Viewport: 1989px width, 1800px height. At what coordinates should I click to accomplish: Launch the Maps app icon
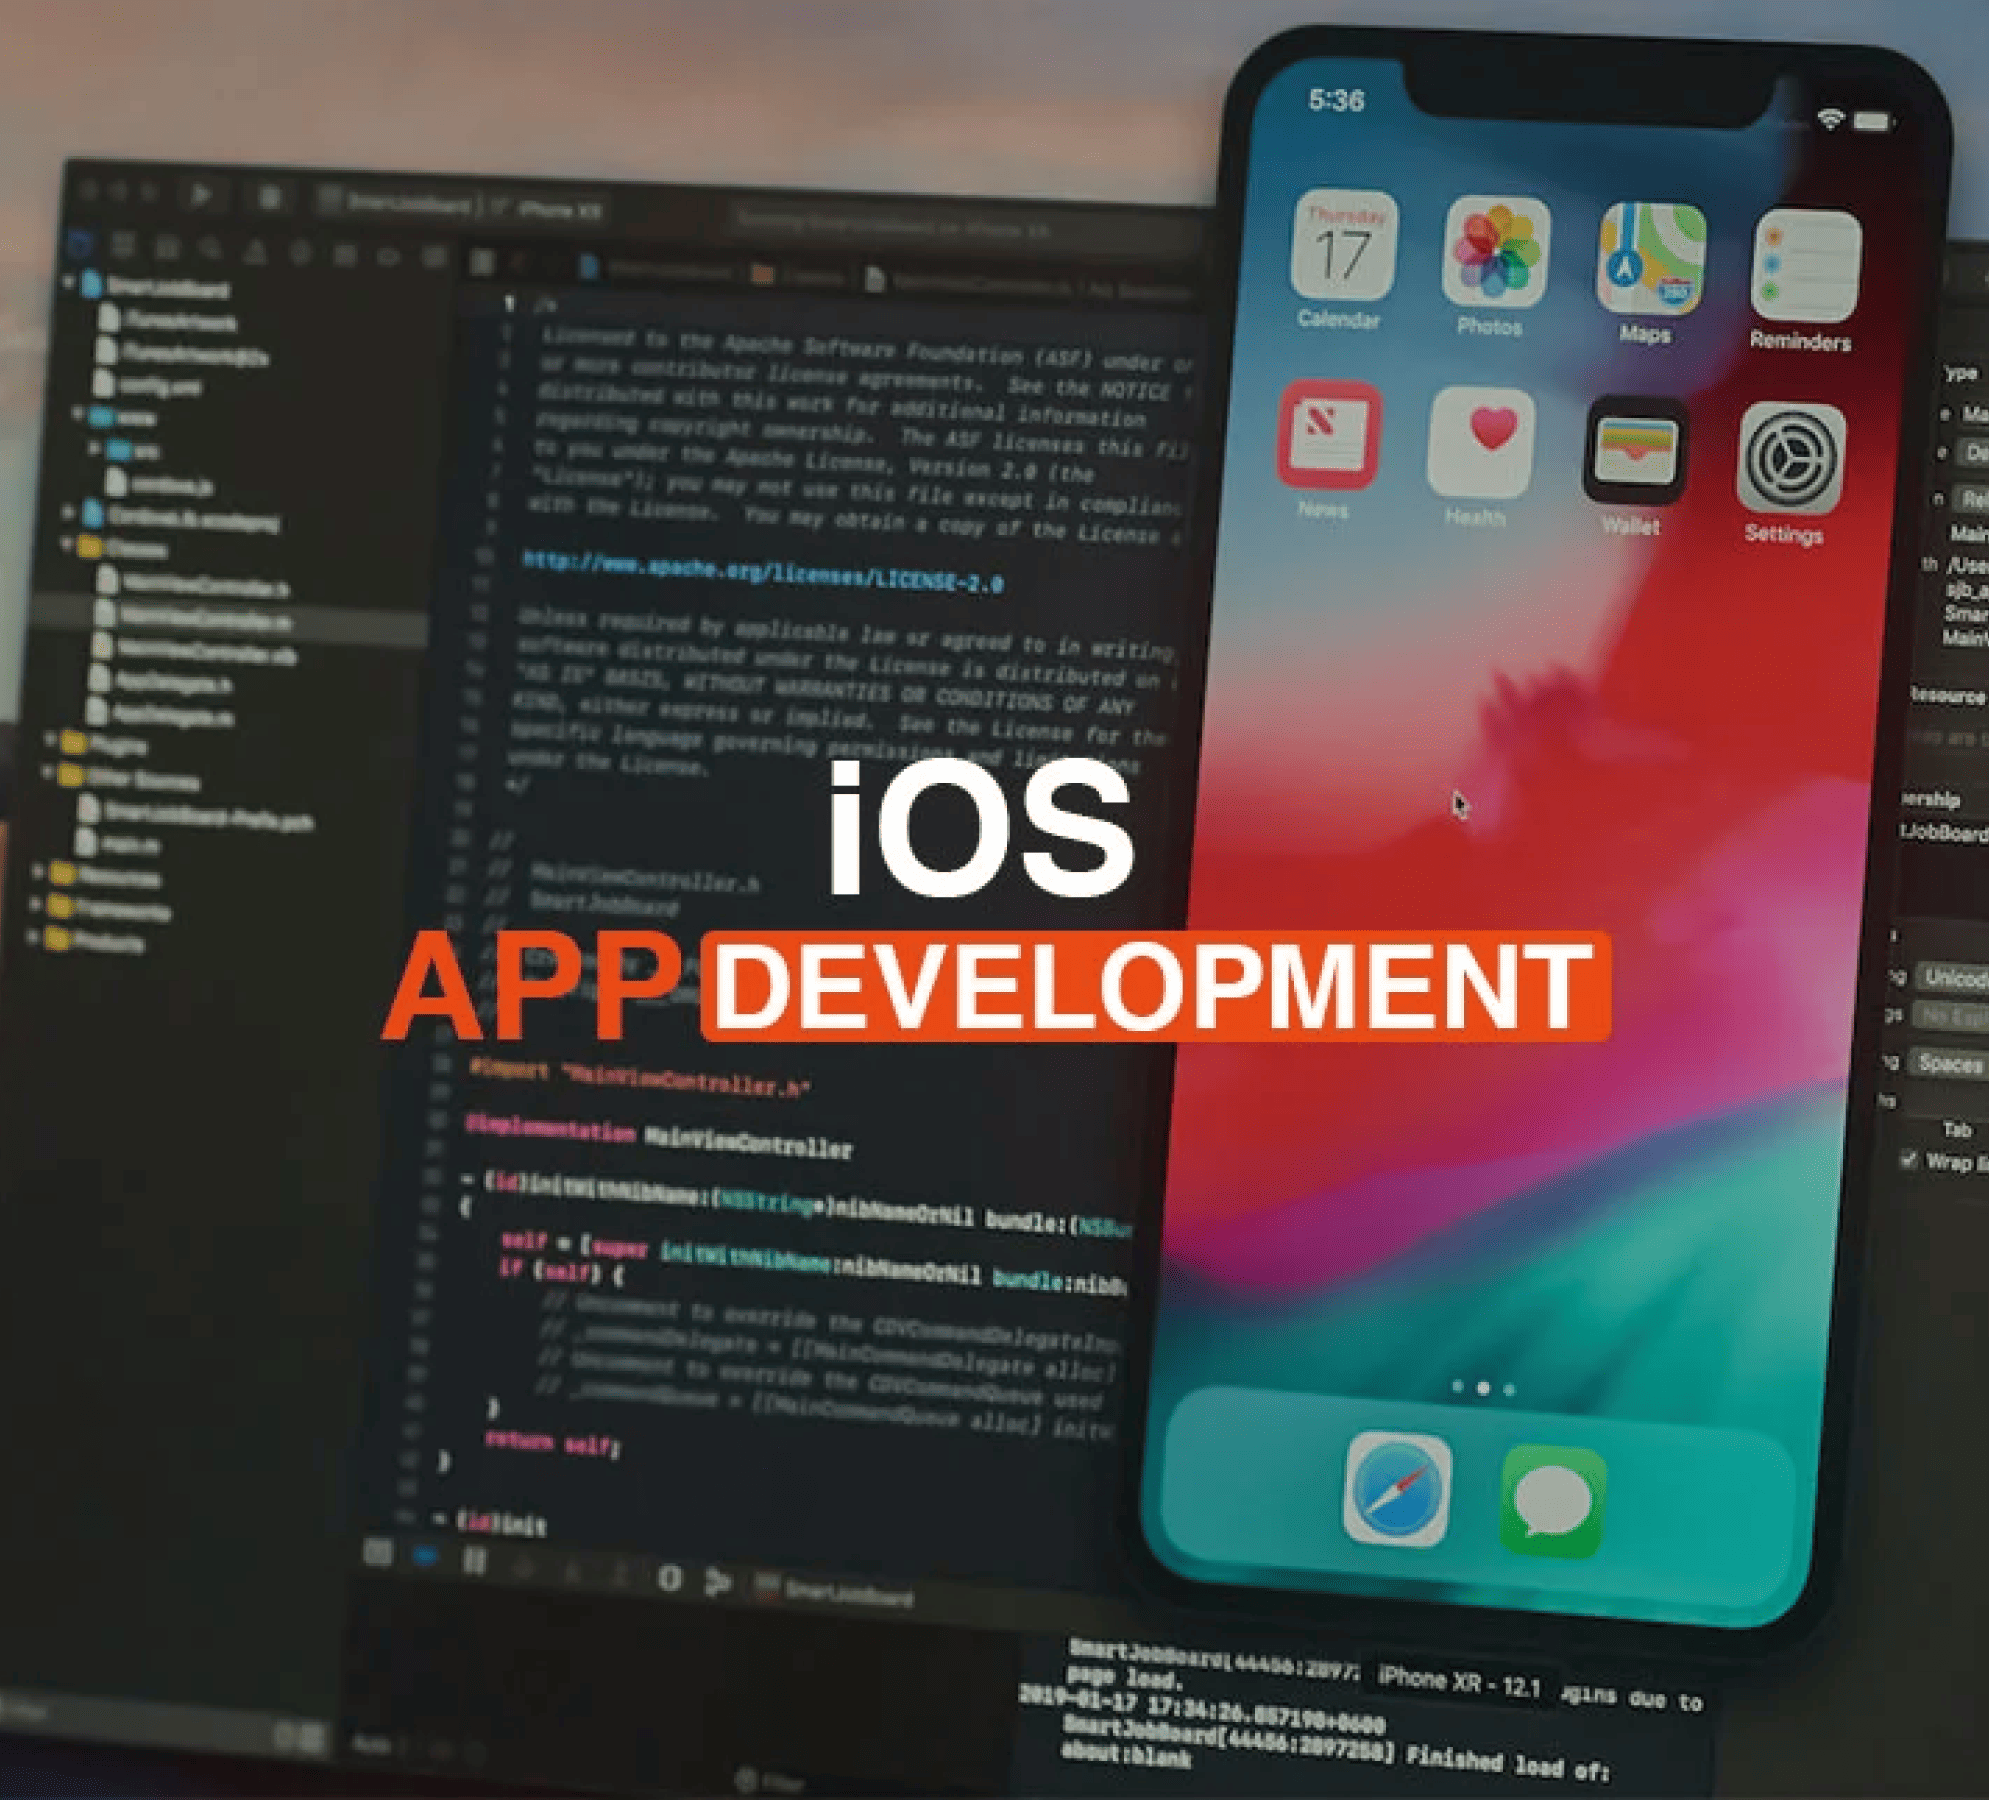pyautogui.click(x=1651, y=259)
